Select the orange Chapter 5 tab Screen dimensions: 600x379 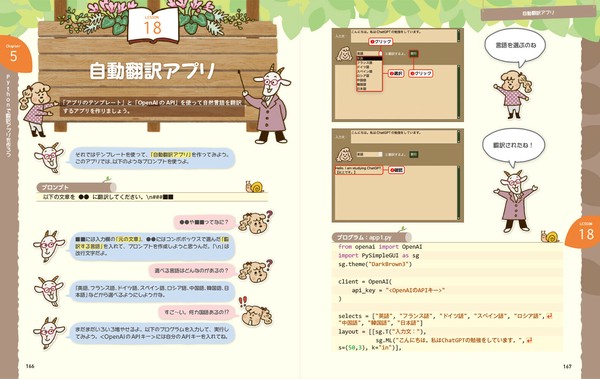[14, 54]
